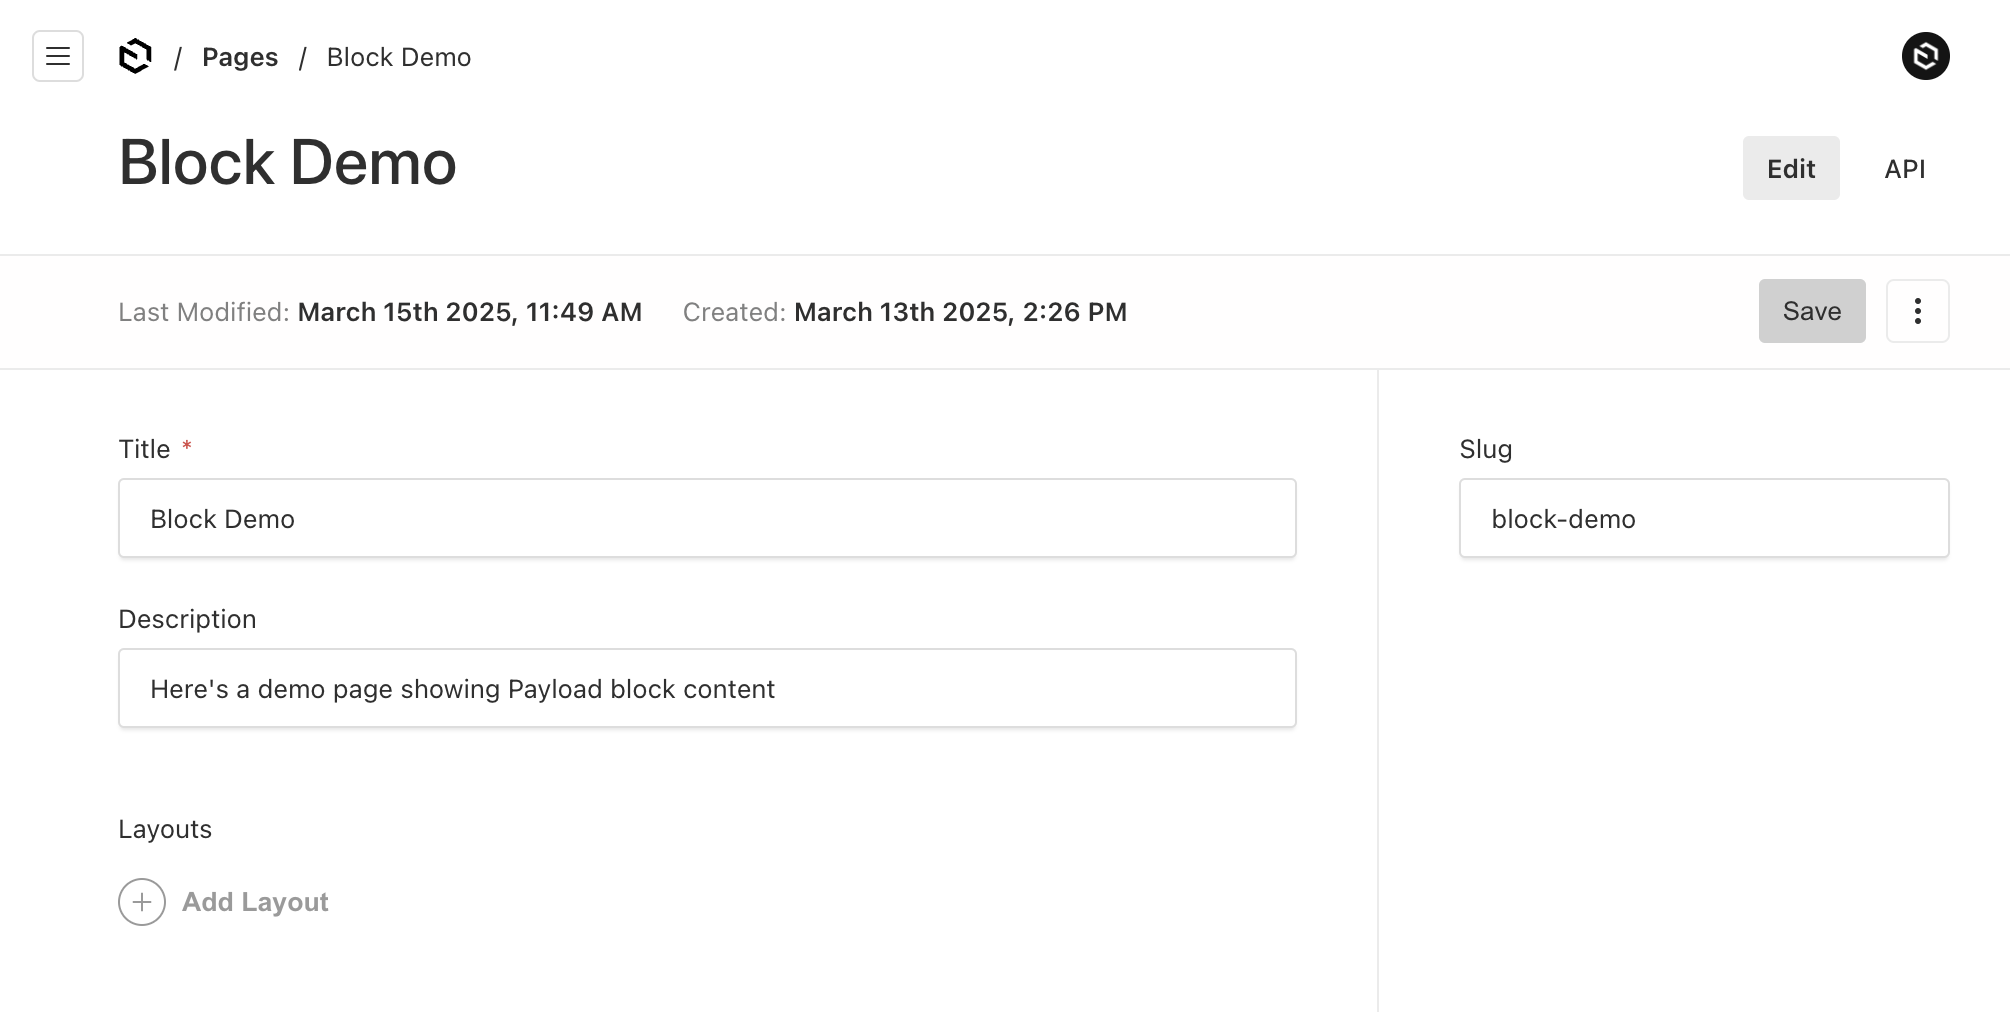Switch to the API tab
This screenshot has height=1012, width=2010.
pyautogui.click(x=1905, y=168)
